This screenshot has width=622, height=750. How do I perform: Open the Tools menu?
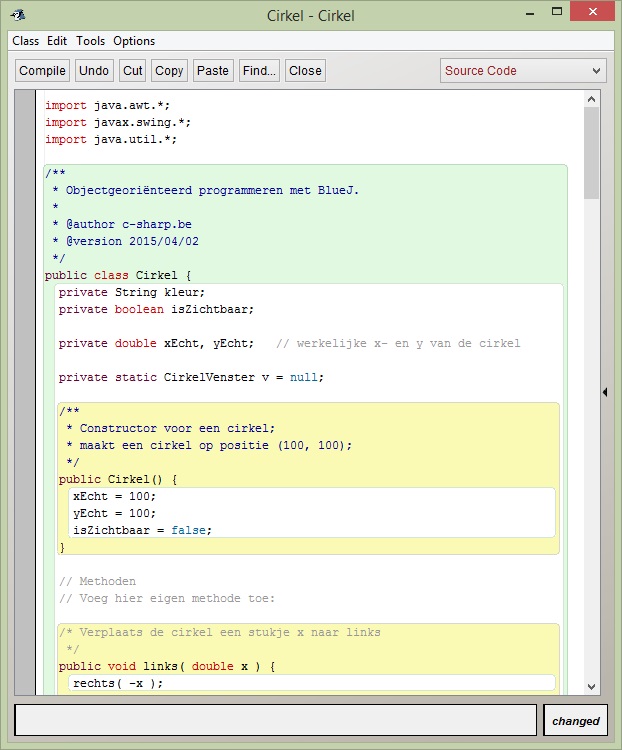click(x=90, y=41)
